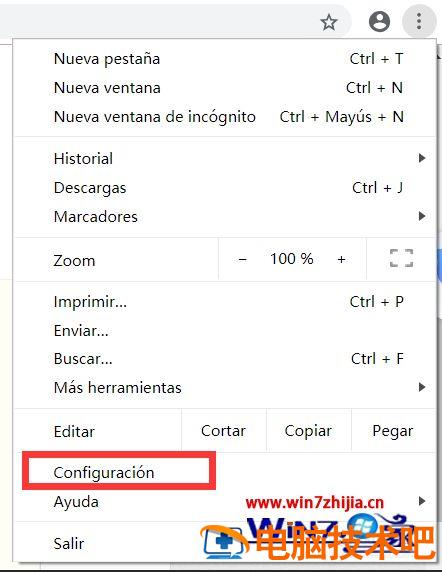Expand the Historial submenu arrow
Viewport: 442px width, 572px height.
click(422, 158)
